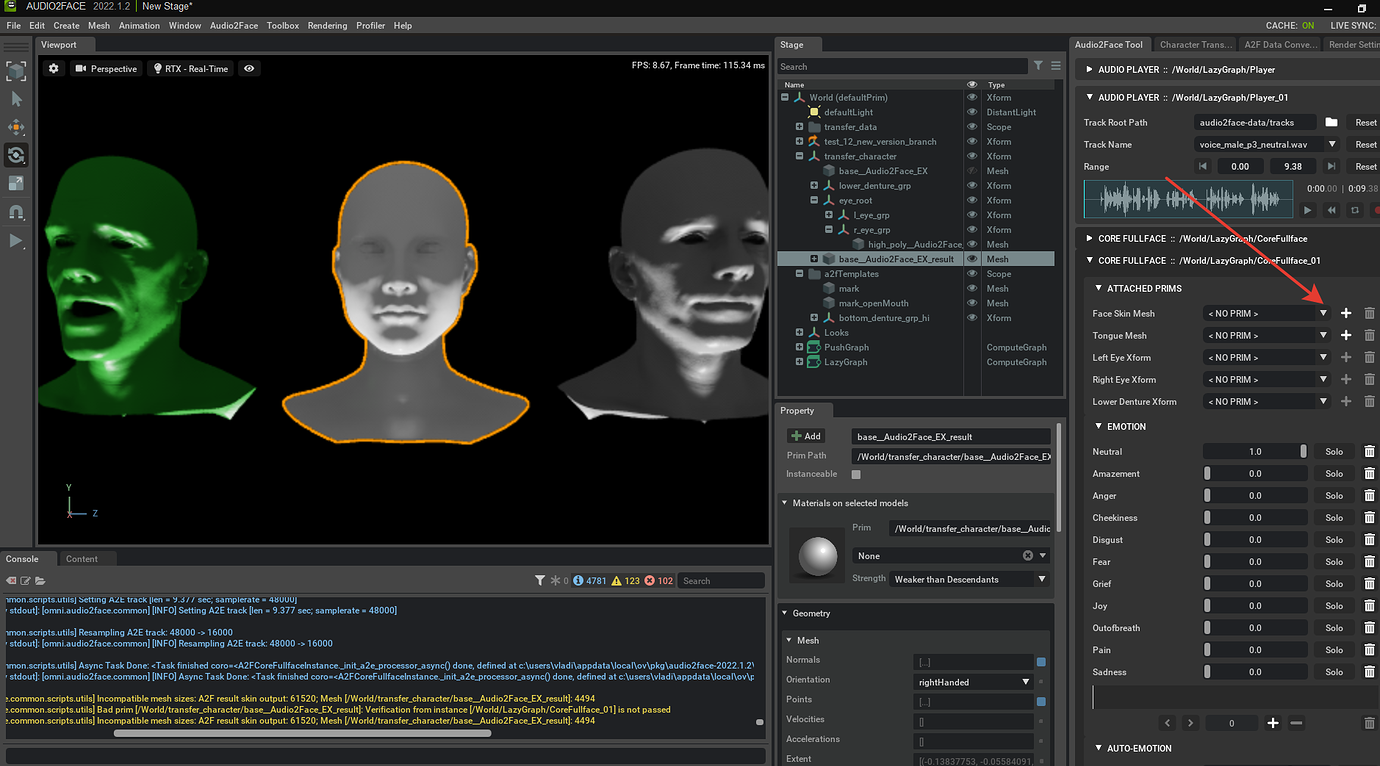The height and width of the screenshot is (766, 1380).
Task: Click the viewport settings gear icon
Action: pyautogui.click(x=54, y=69)
